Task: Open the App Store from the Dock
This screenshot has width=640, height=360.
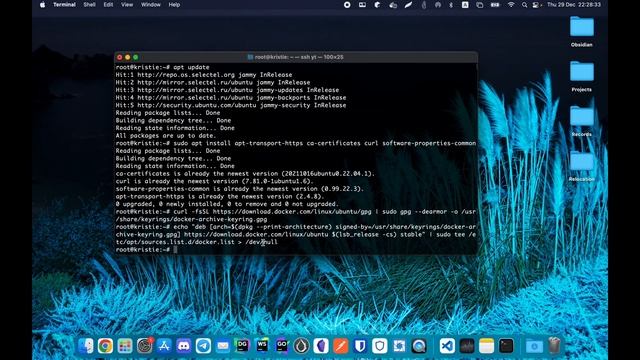Action: pos(164,346)
